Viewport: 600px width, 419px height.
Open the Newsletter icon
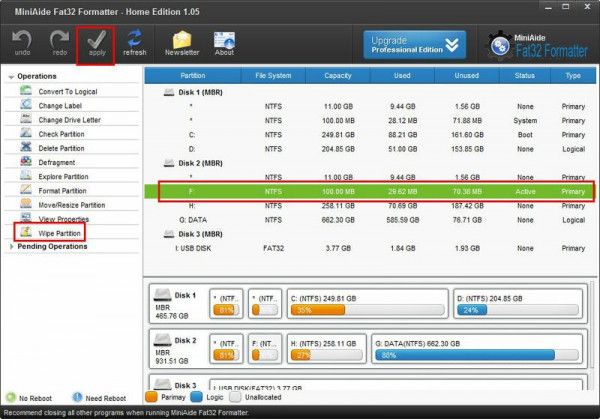click(182, 43)
